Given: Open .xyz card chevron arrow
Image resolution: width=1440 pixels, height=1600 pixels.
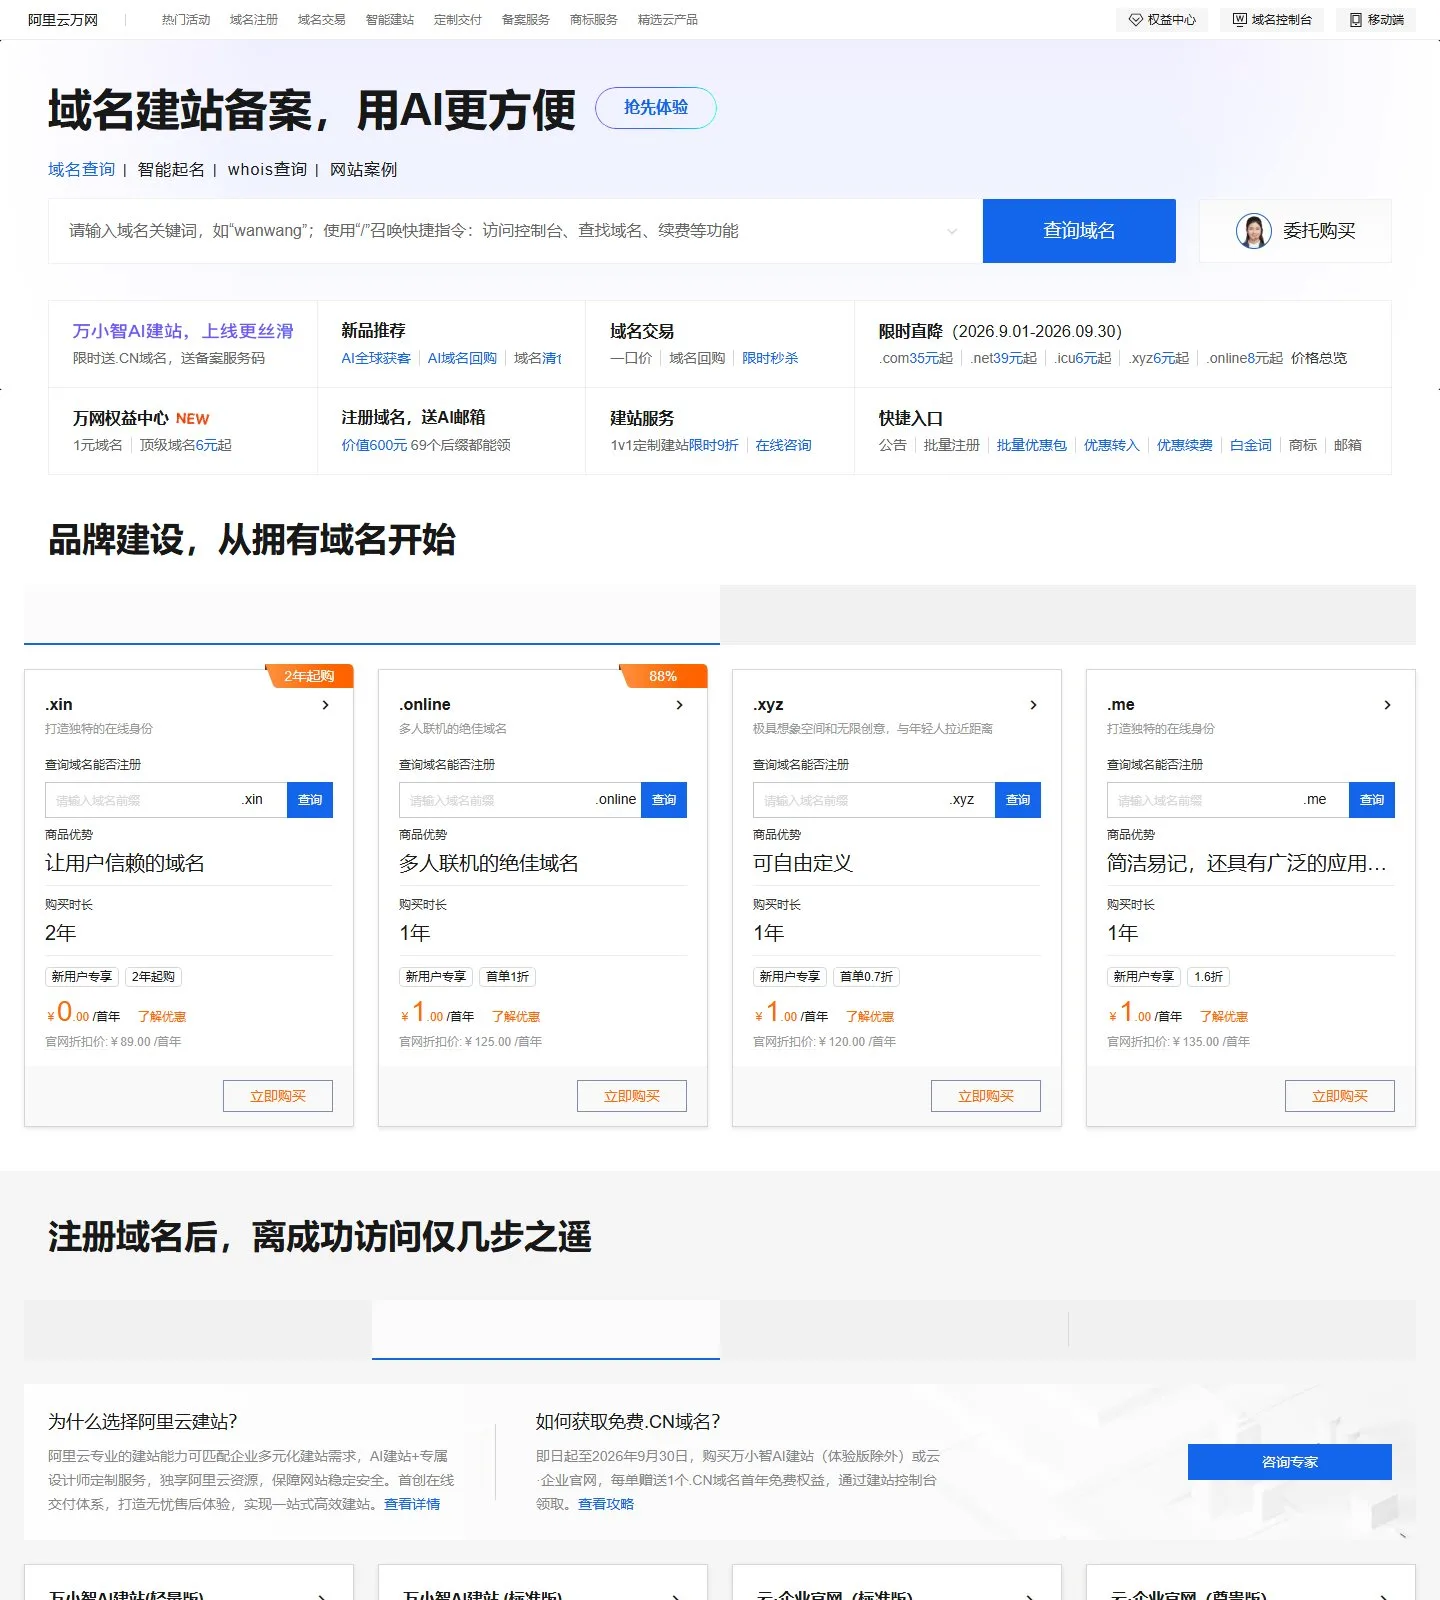Looking at the screenshot, I should 1033,705.
